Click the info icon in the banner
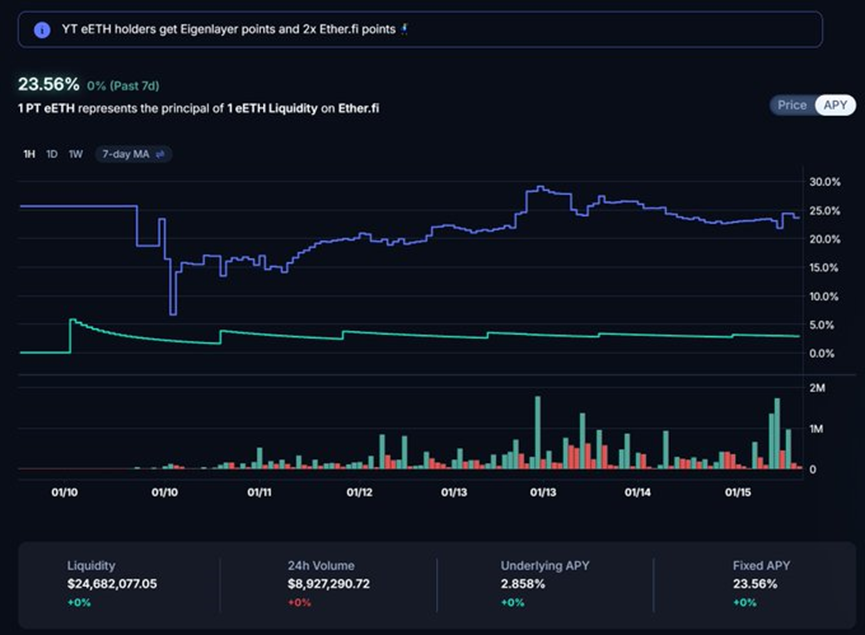Viewport: 865px width, 635px height. pos(41,30)
